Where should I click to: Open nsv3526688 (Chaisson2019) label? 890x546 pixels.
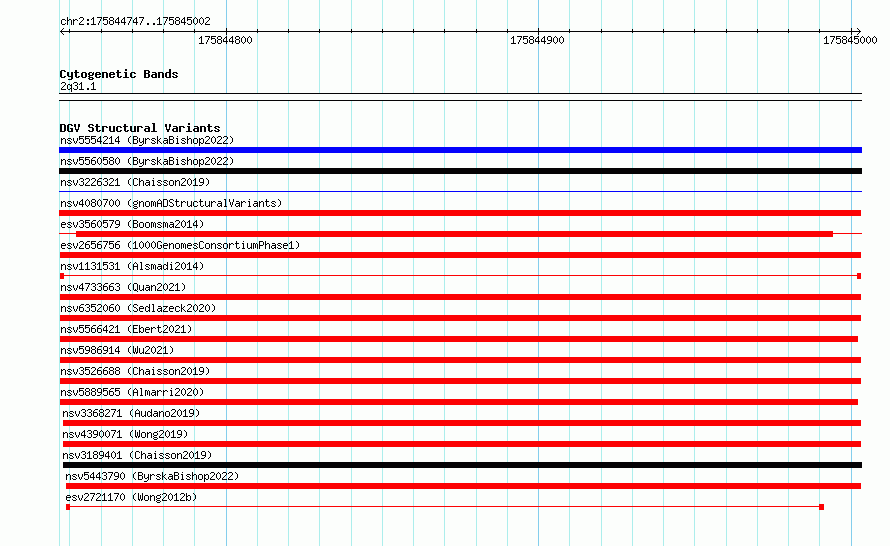[x=135, y=371]
